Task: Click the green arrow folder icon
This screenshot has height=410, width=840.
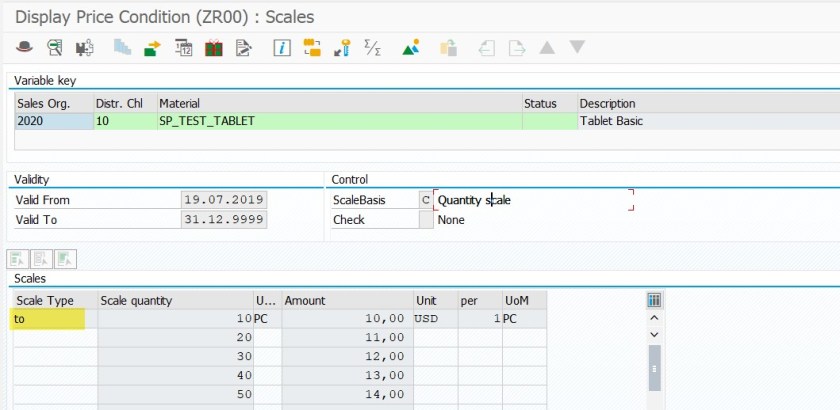Action: [152, 47]
